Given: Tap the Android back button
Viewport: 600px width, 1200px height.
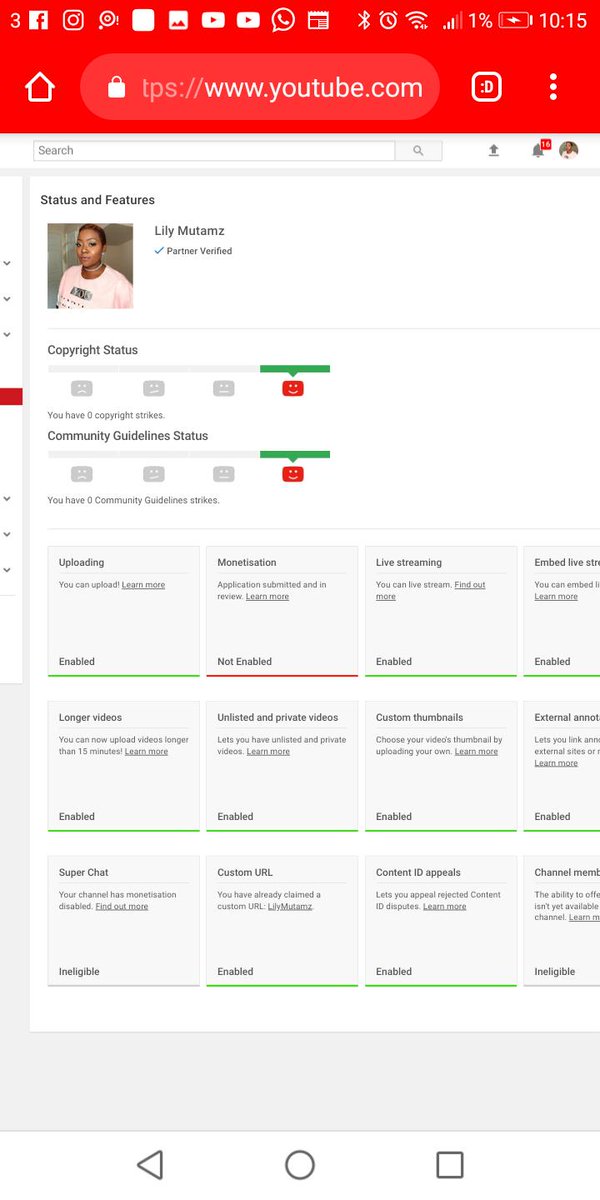Looking at the screenshot, I should point(150,1165).
